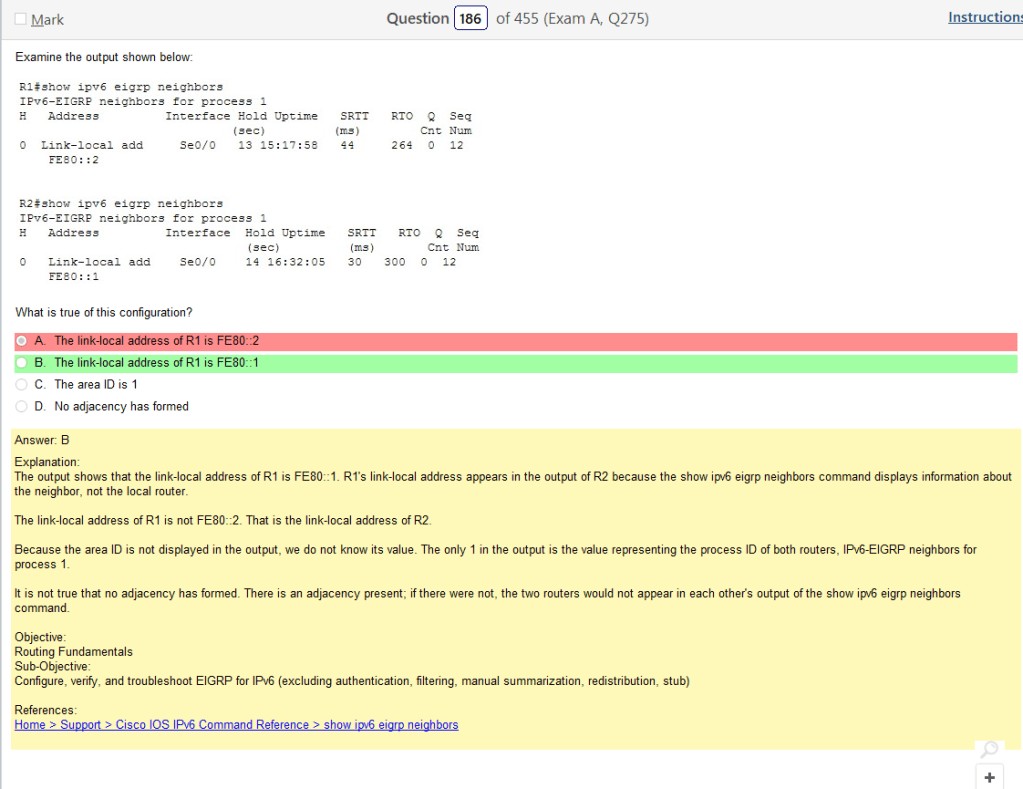Click the R2#show ipv6 eigrp neighbors command line
This screenshot has height=789, width=1023.
[121, 203]
